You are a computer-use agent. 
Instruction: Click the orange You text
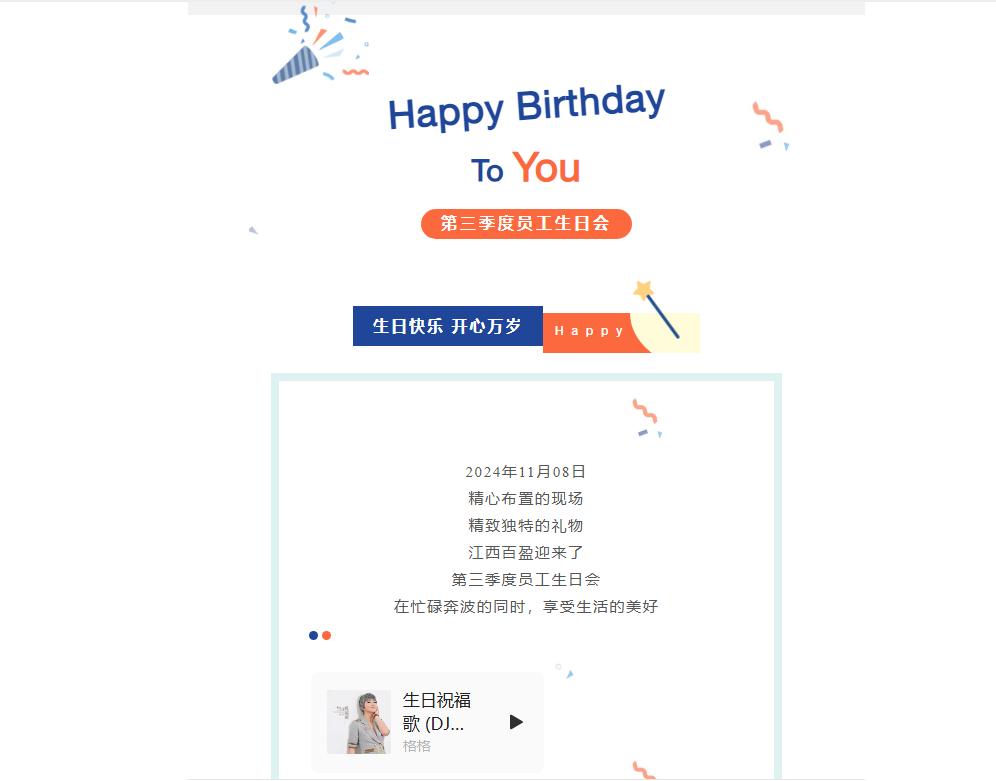[x=546, y=168]
